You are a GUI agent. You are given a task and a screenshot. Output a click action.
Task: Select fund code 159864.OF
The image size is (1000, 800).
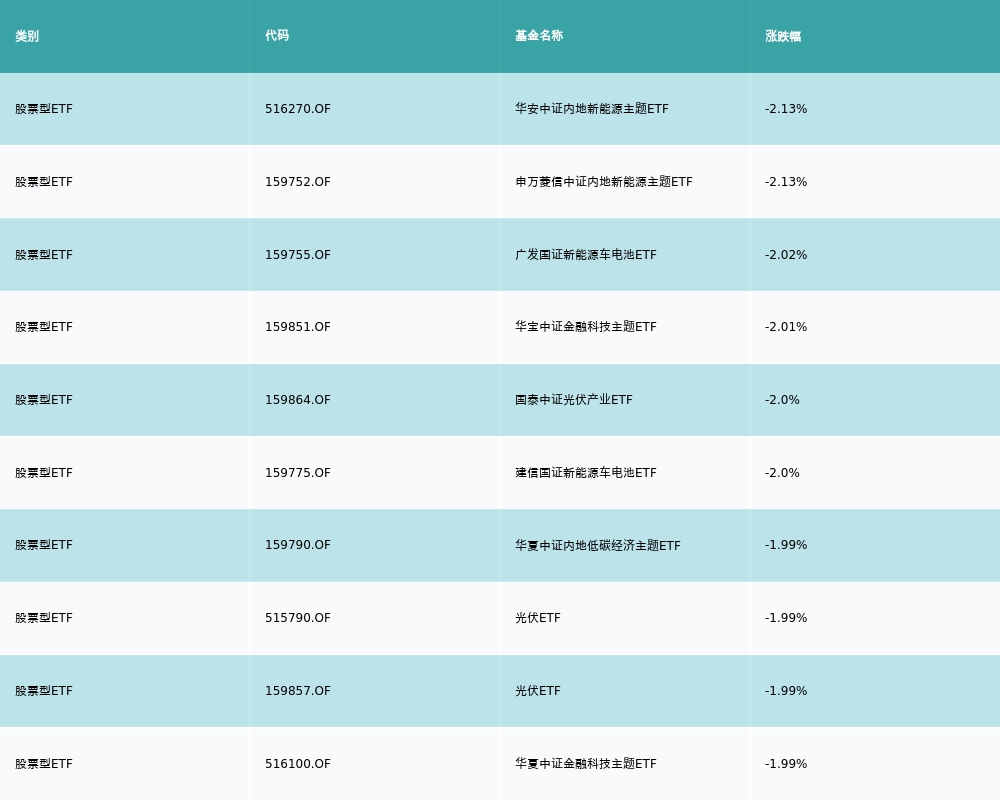pyautogui.click(x=298, y=400)
